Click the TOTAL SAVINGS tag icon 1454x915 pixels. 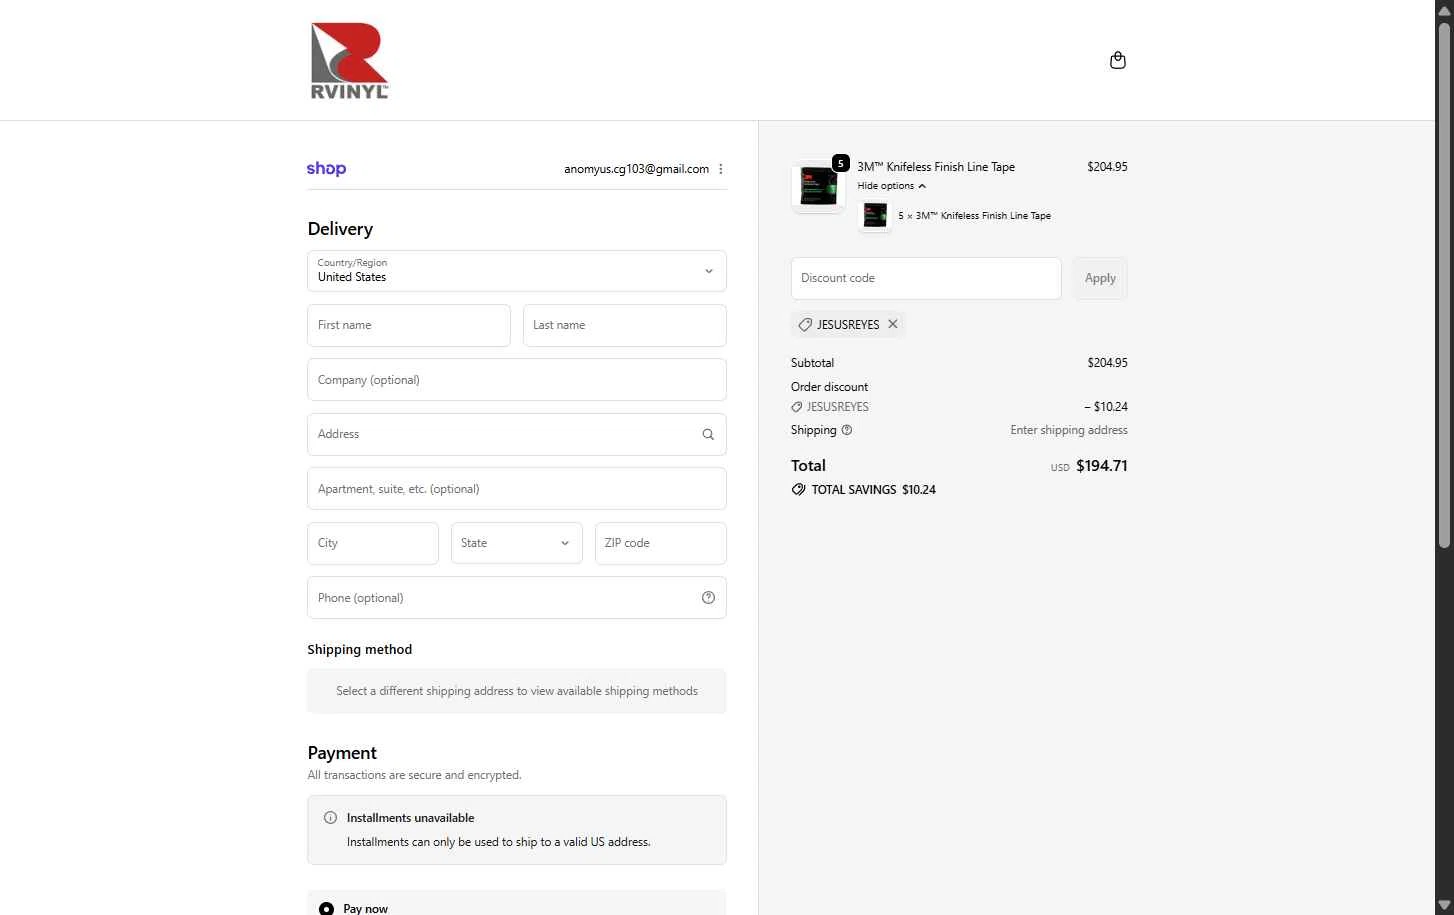click(798, 490)
